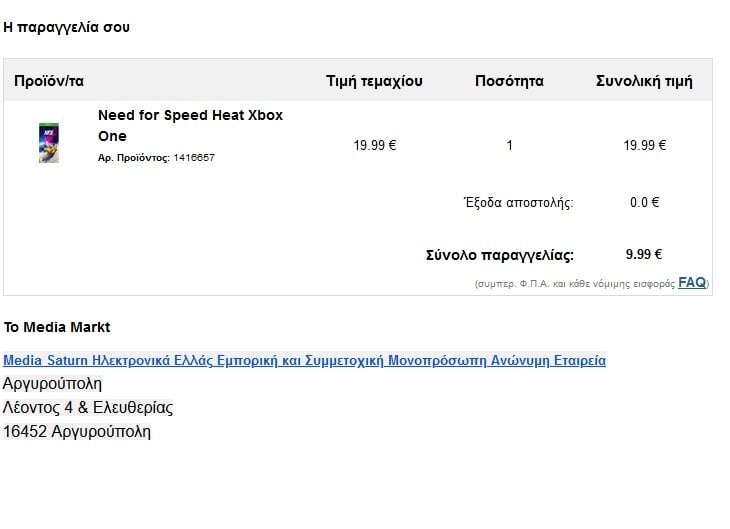Click the 0.0 € shipping cost
Image resolution: width=730 pixels, height=529 pixels.
coord(645,202)
